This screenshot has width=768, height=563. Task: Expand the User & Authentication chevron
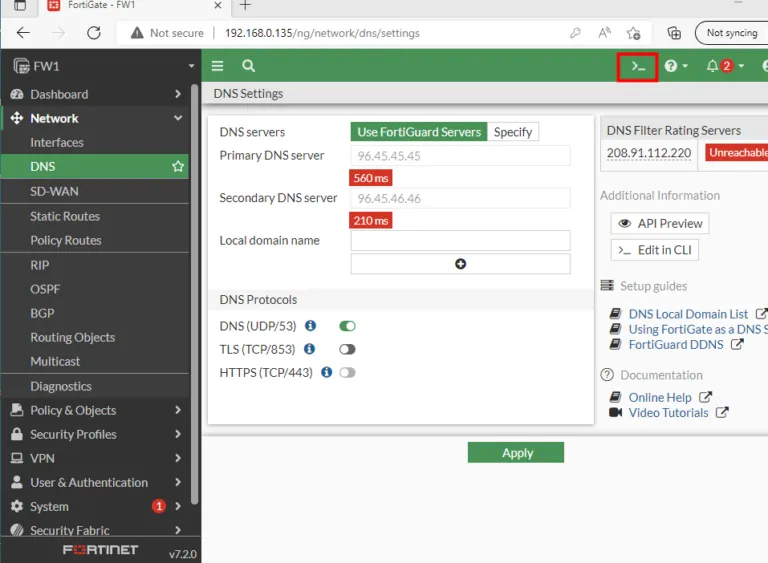pyautogui.click(x=178, y=482)
